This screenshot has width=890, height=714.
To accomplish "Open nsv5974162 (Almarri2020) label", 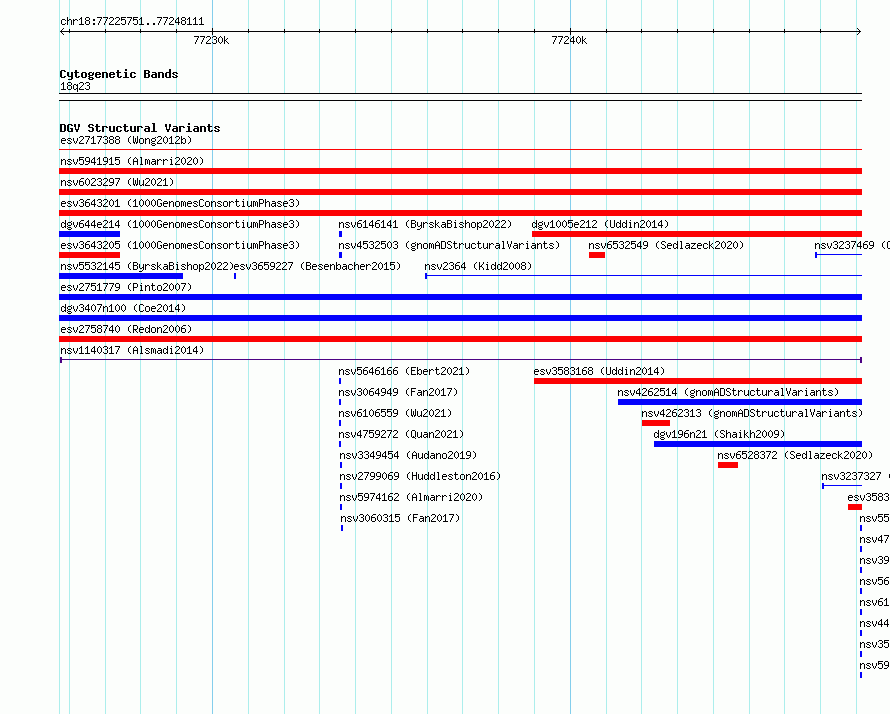I will 411,497.
